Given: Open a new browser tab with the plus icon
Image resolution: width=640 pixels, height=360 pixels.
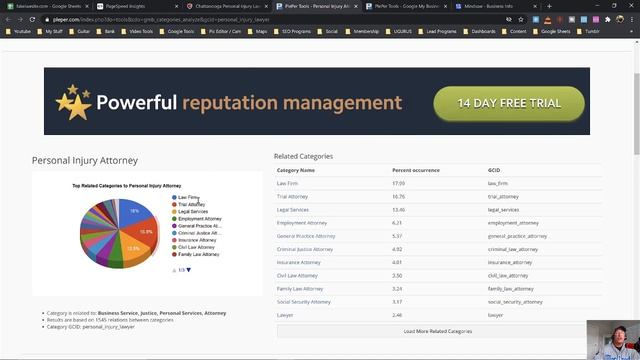Looking at the screenshot, I should coord(549,6).
